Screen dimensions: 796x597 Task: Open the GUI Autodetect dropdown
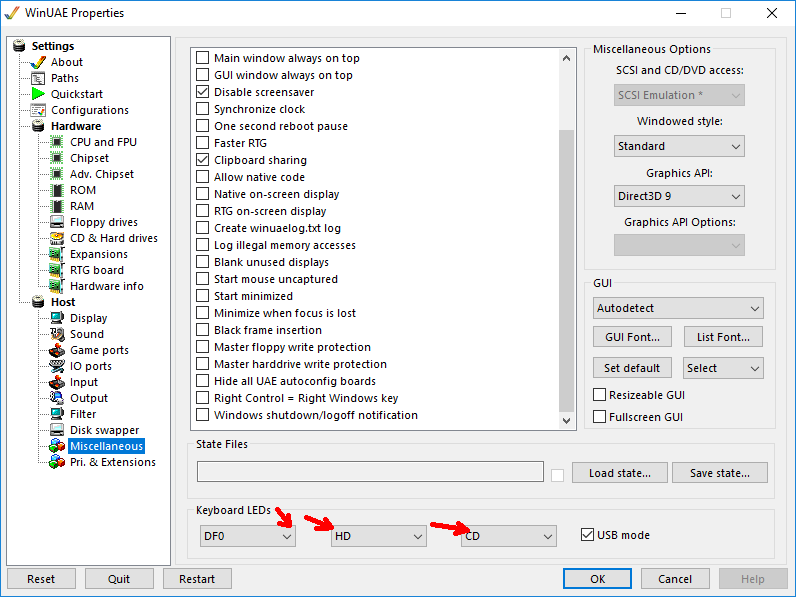(678, 308)
